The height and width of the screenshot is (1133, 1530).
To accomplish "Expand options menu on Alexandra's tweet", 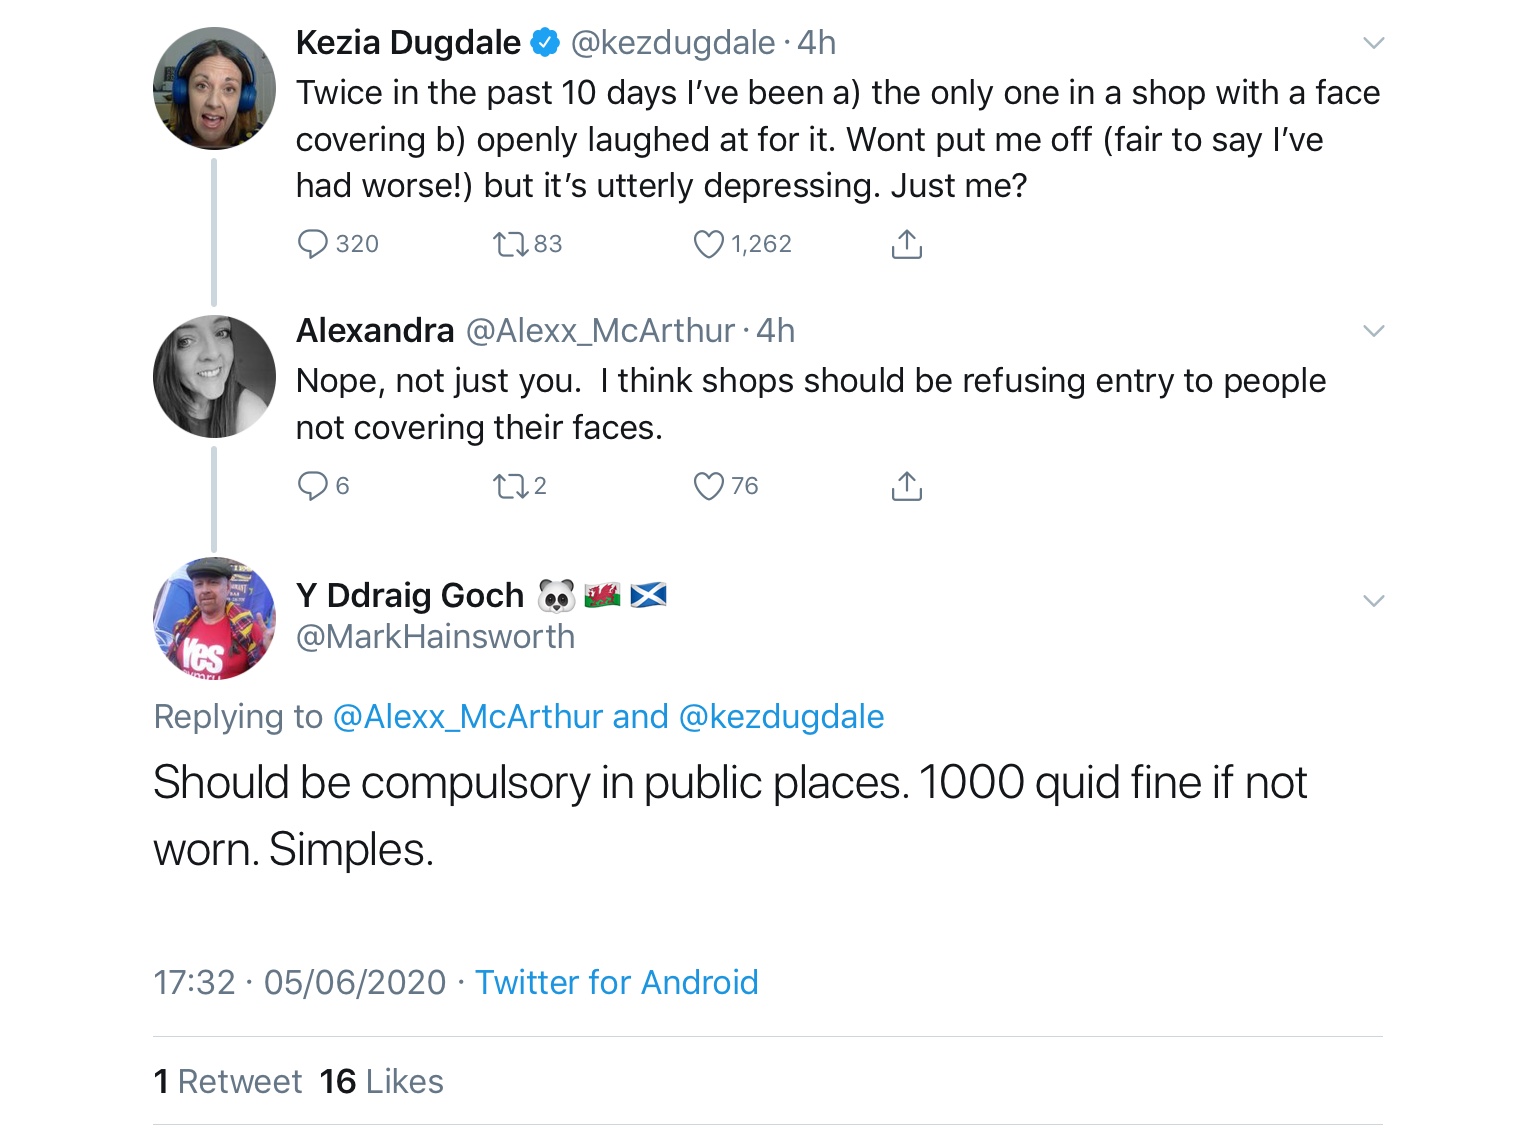I will 1374,331.
